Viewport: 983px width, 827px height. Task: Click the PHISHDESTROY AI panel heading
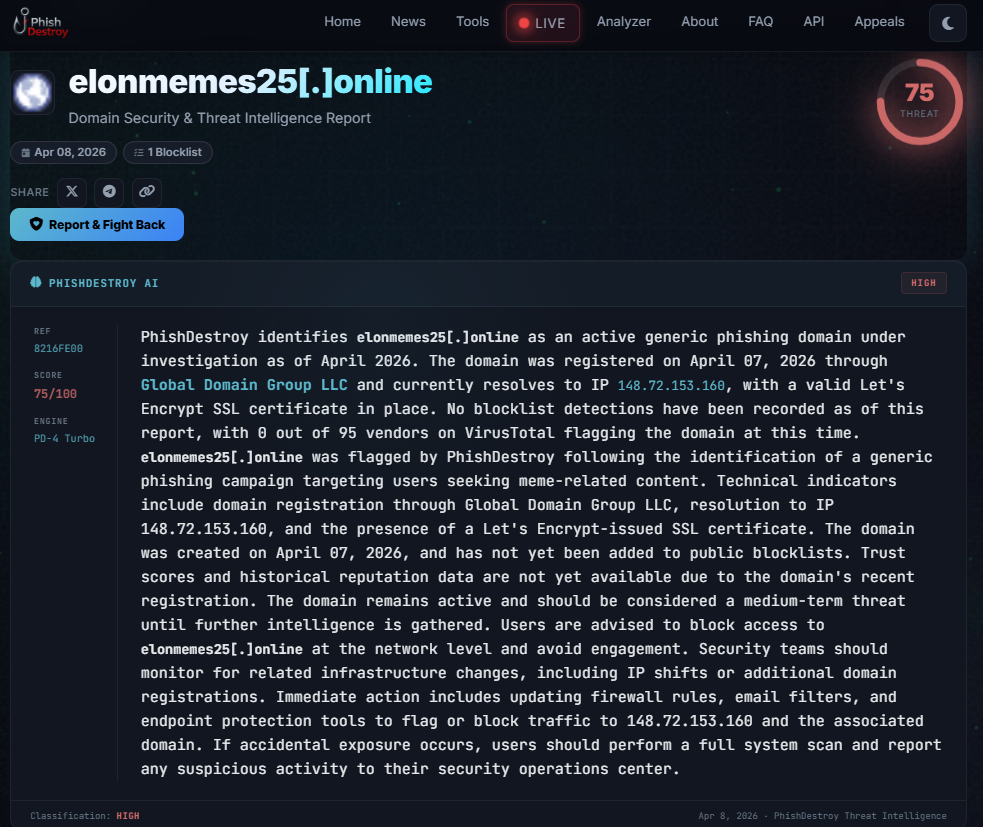(103, 283)
